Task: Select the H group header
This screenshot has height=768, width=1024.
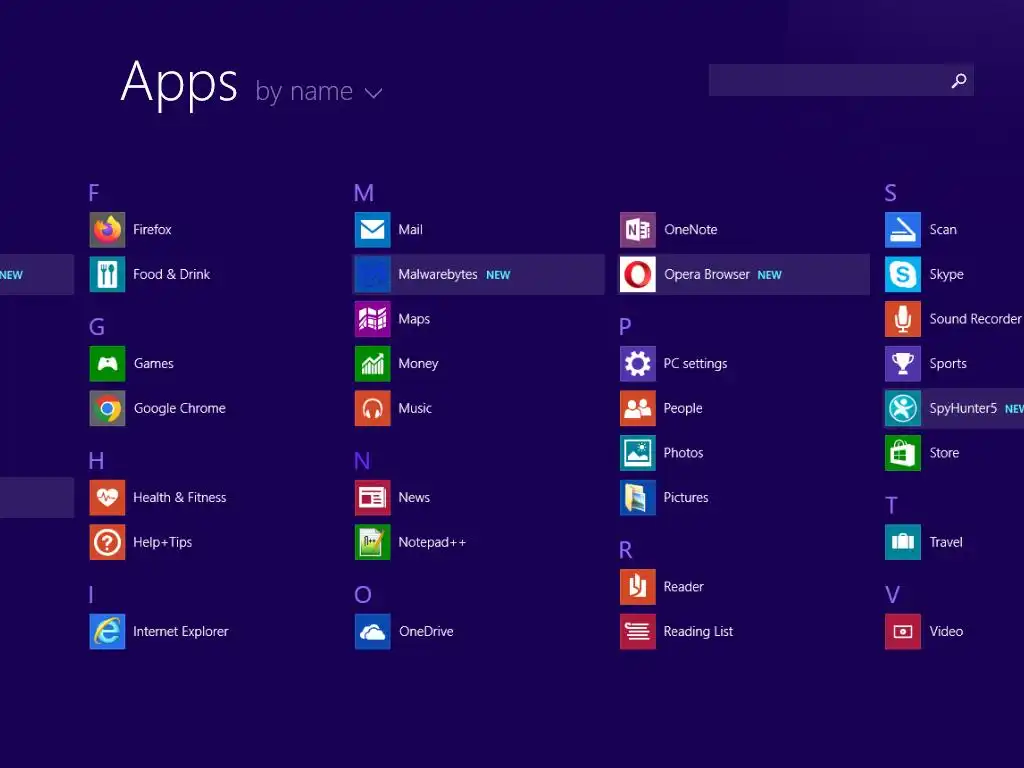Action: coord(96,460)
